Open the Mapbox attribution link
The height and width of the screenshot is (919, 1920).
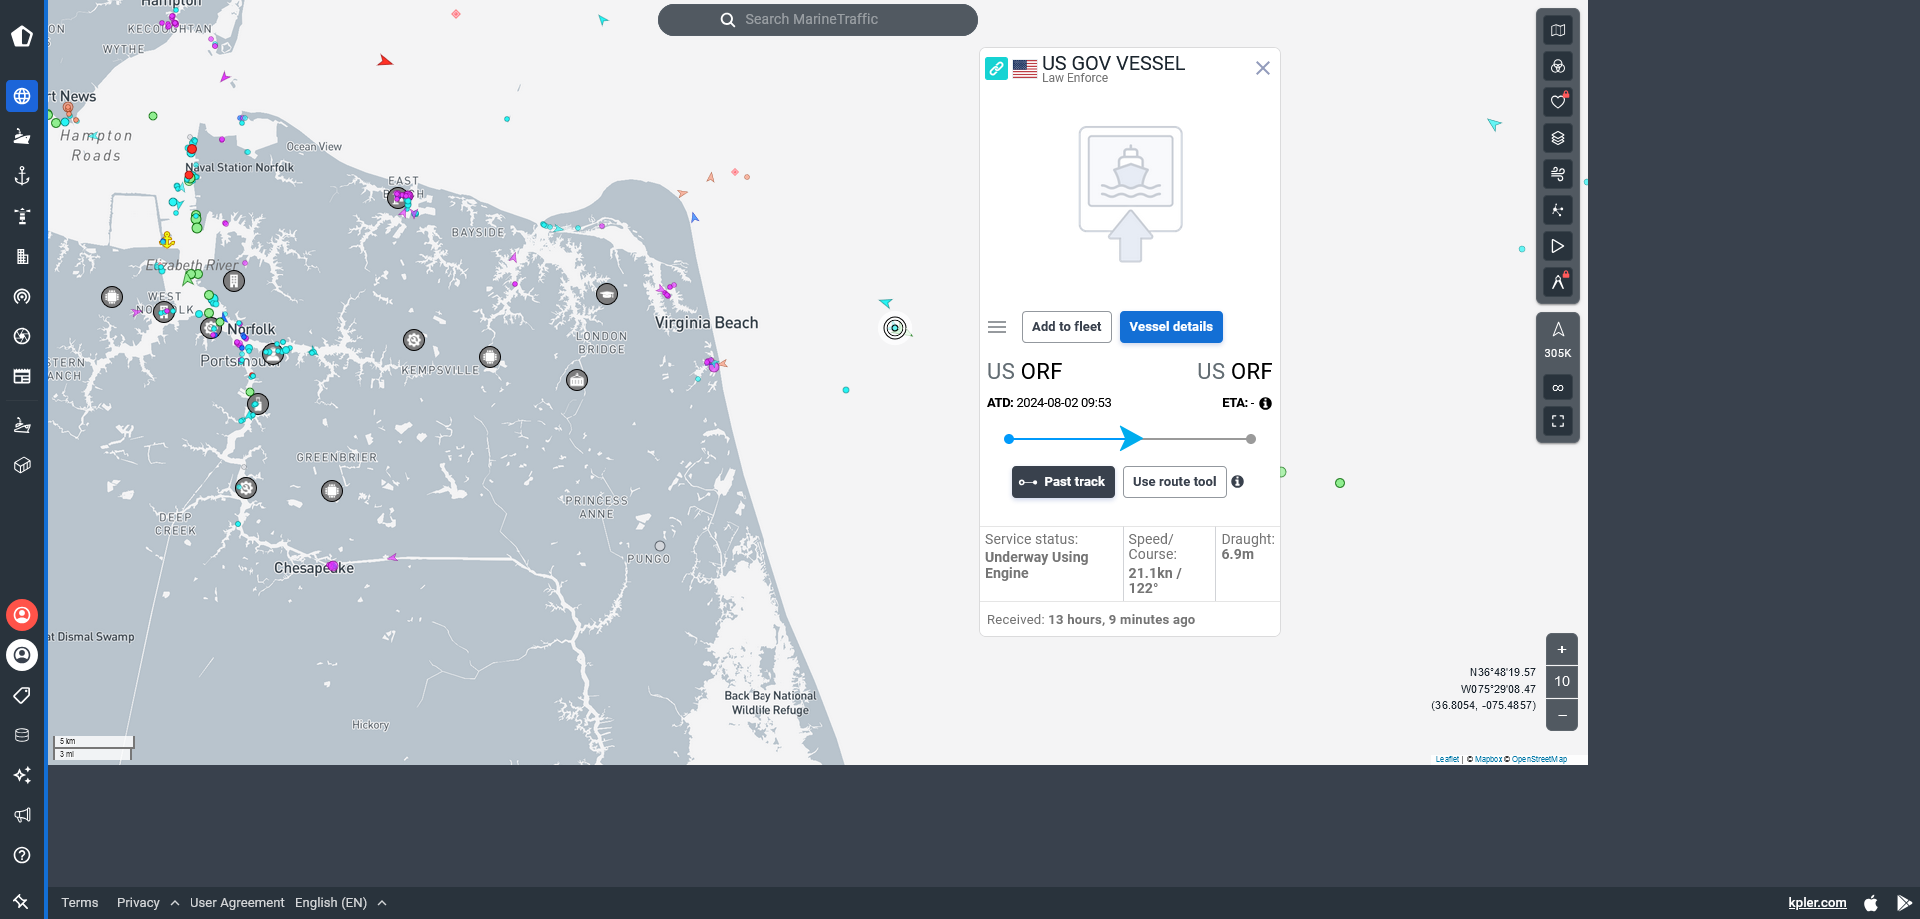(1488, 759)
